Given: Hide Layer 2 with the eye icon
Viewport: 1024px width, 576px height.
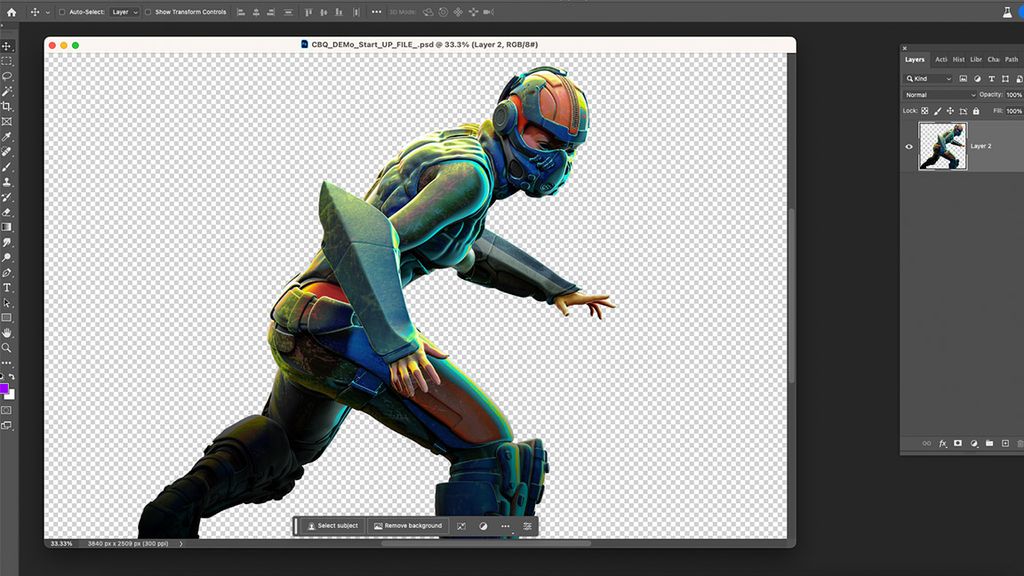Looking at the screenshot, I should (x=910, y=146).
